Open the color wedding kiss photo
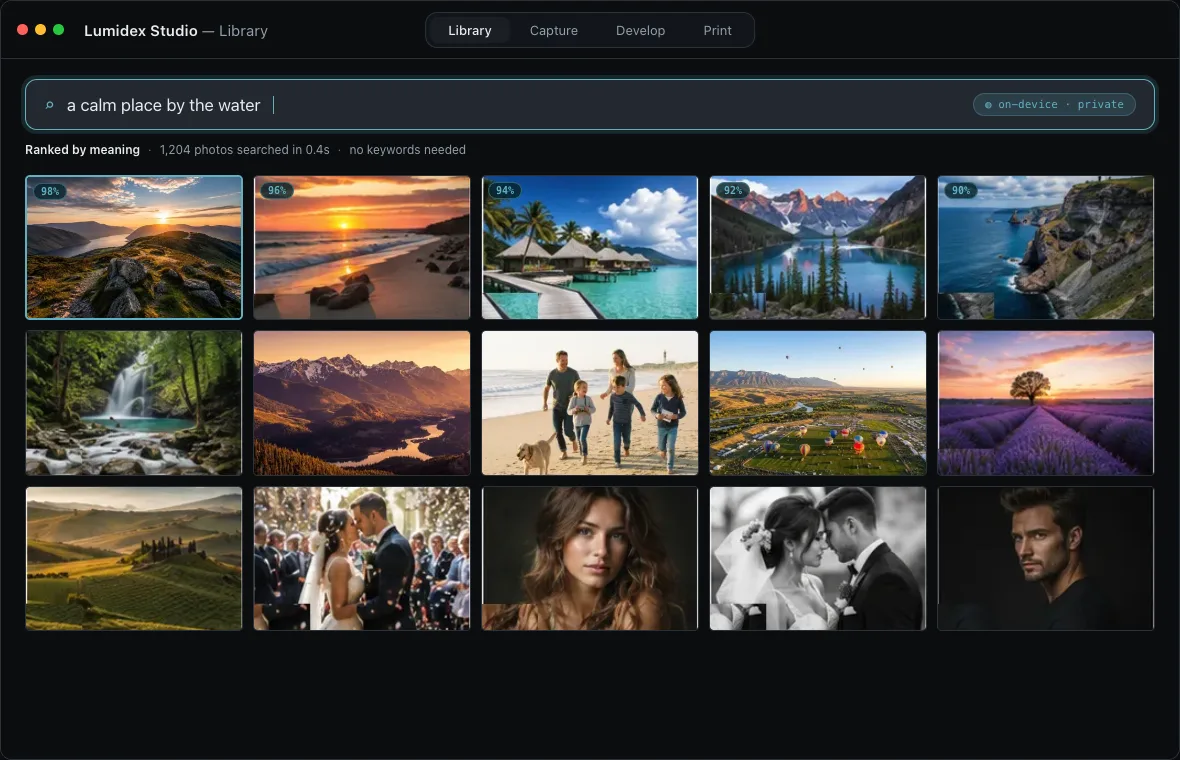This screenshot has height=760, width=1180. pos(362,558)
